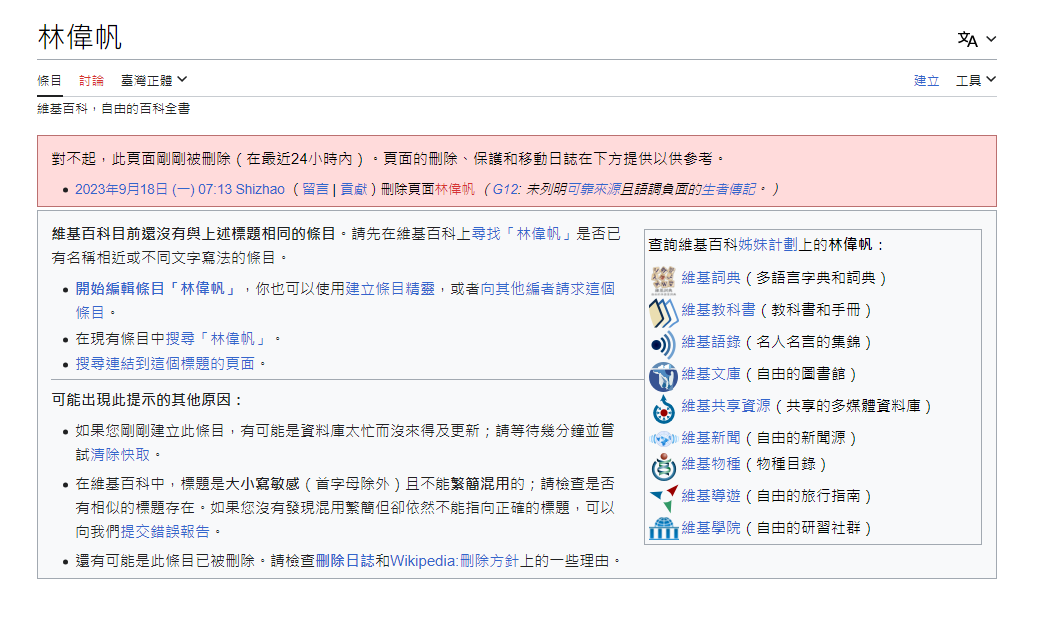This screenshot has width=1055, height=619.
Task: Open the 生者傳記 biography policy link
Action: [x=729, y=189]
